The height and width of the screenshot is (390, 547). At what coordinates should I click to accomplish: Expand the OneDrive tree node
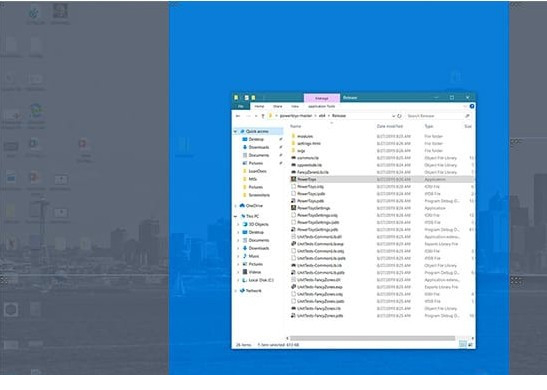coord(235,206)
